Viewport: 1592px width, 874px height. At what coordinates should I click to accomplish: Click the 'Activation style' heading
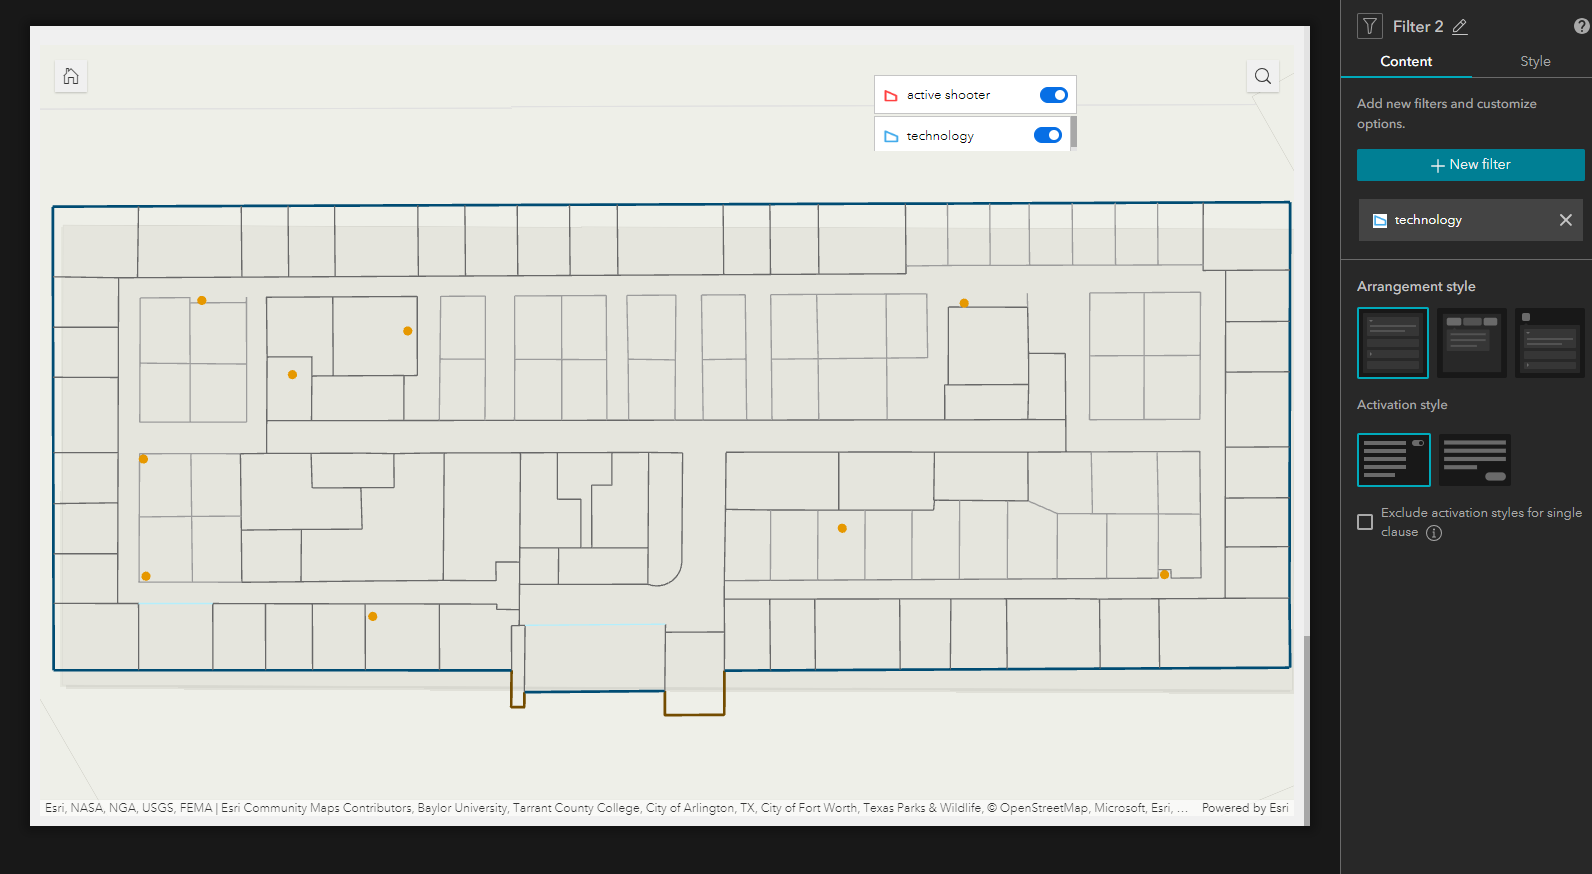[1402, 405]
